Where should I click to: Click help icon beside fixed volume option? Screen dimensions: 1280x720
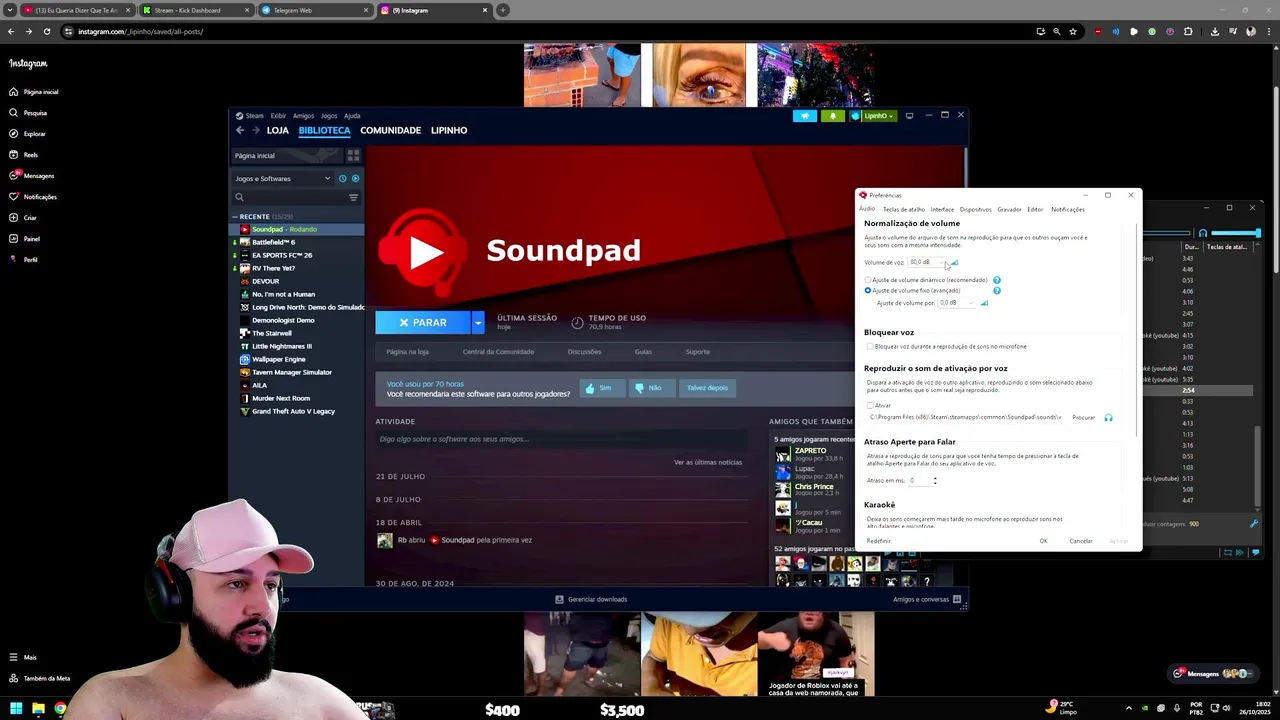997,291
